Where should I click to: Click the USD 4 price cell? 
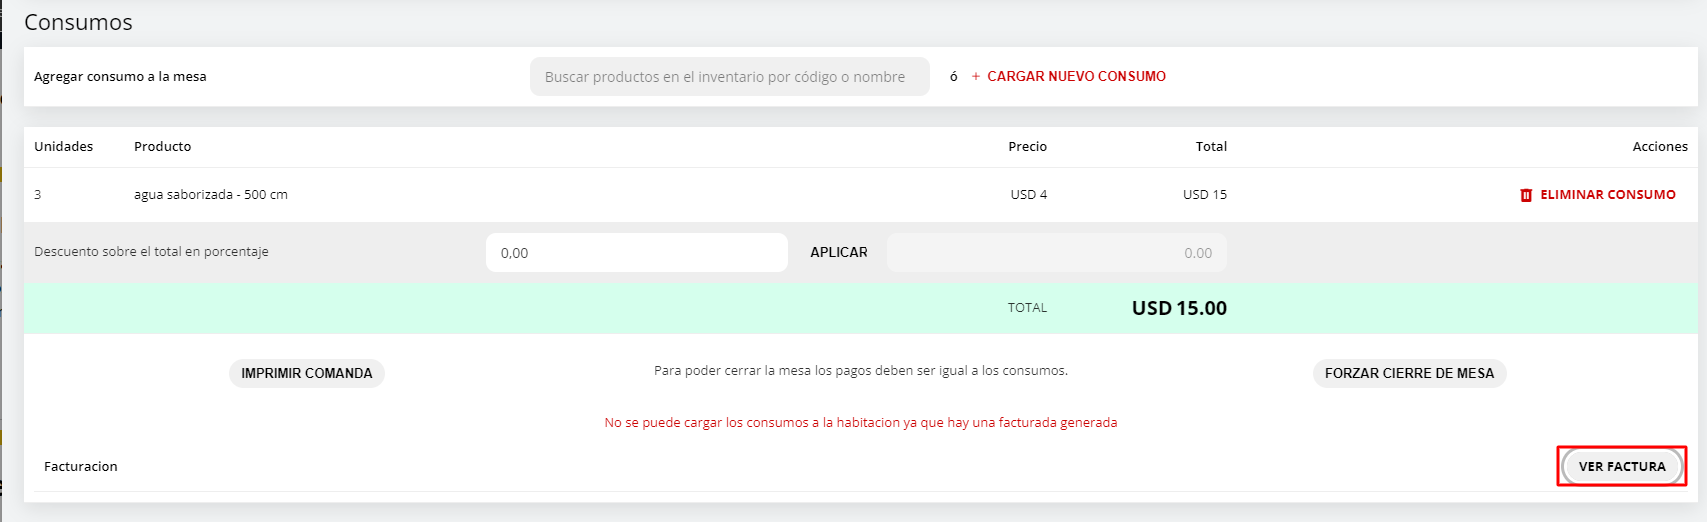click(1028, 195)
